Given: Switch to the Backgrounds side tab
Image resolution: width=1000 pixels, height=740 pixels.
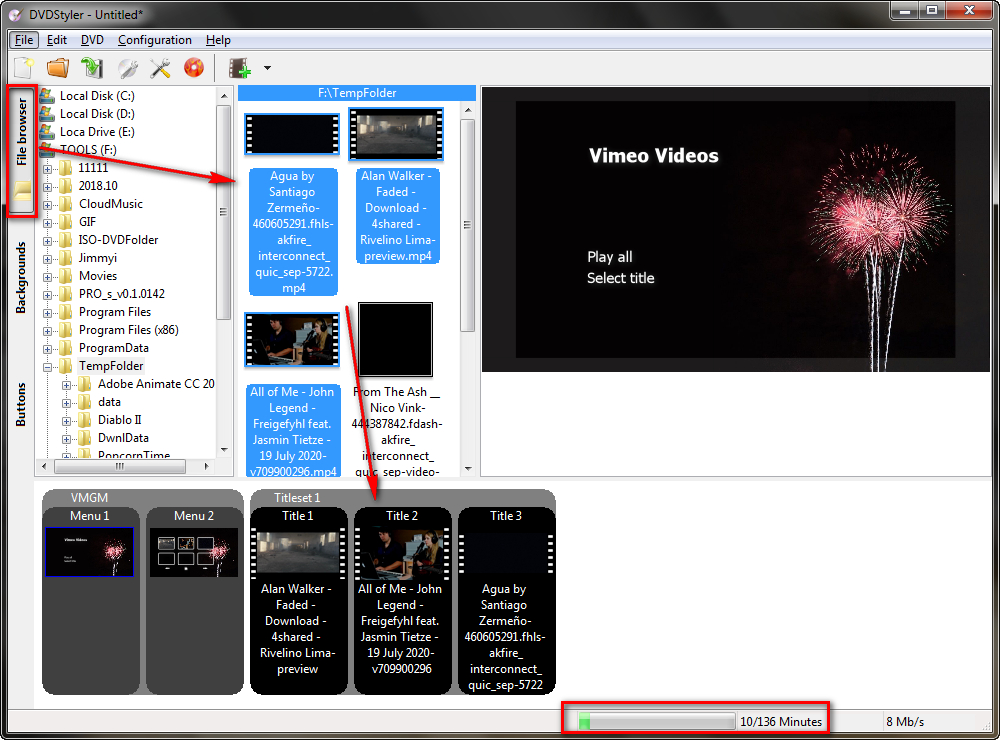Looking at the screenshot, I should [x=21, y=278].
